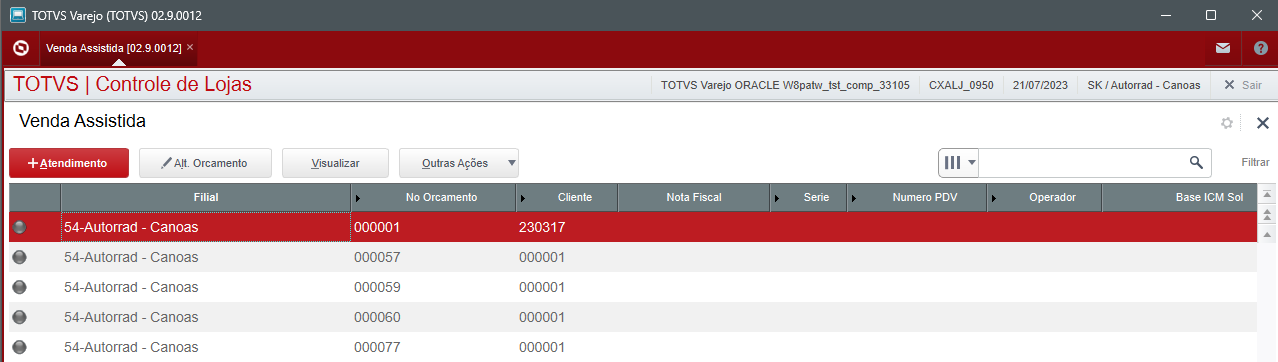Click single up arrow scrollbar button
Screen dimensions: 1278x362
click(x=1267, y=234)
